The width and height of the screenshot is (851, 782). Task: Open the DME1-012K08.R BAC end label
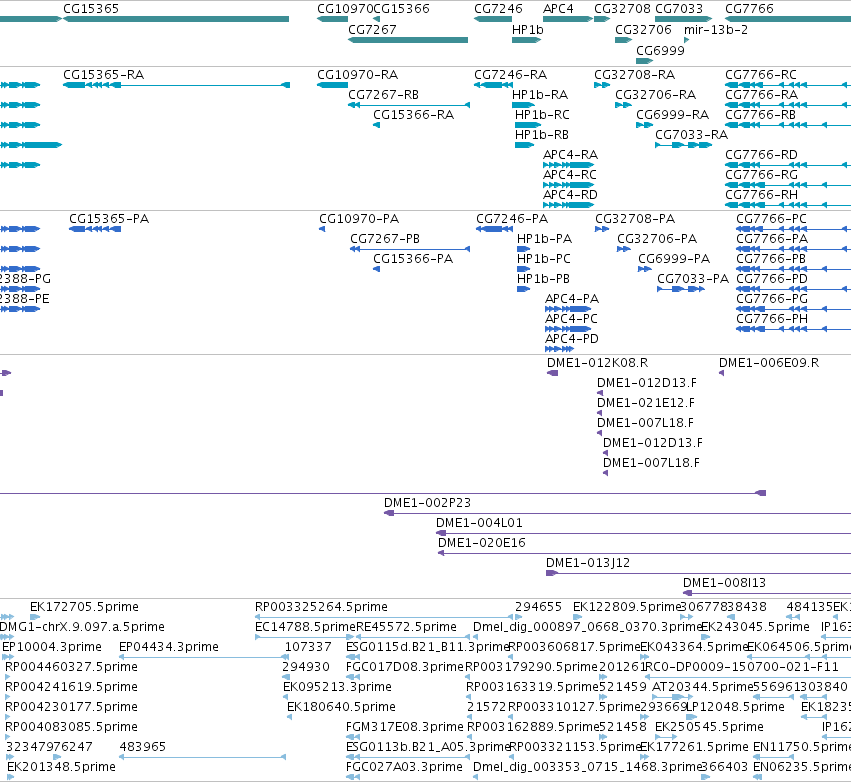pos(598,363)
